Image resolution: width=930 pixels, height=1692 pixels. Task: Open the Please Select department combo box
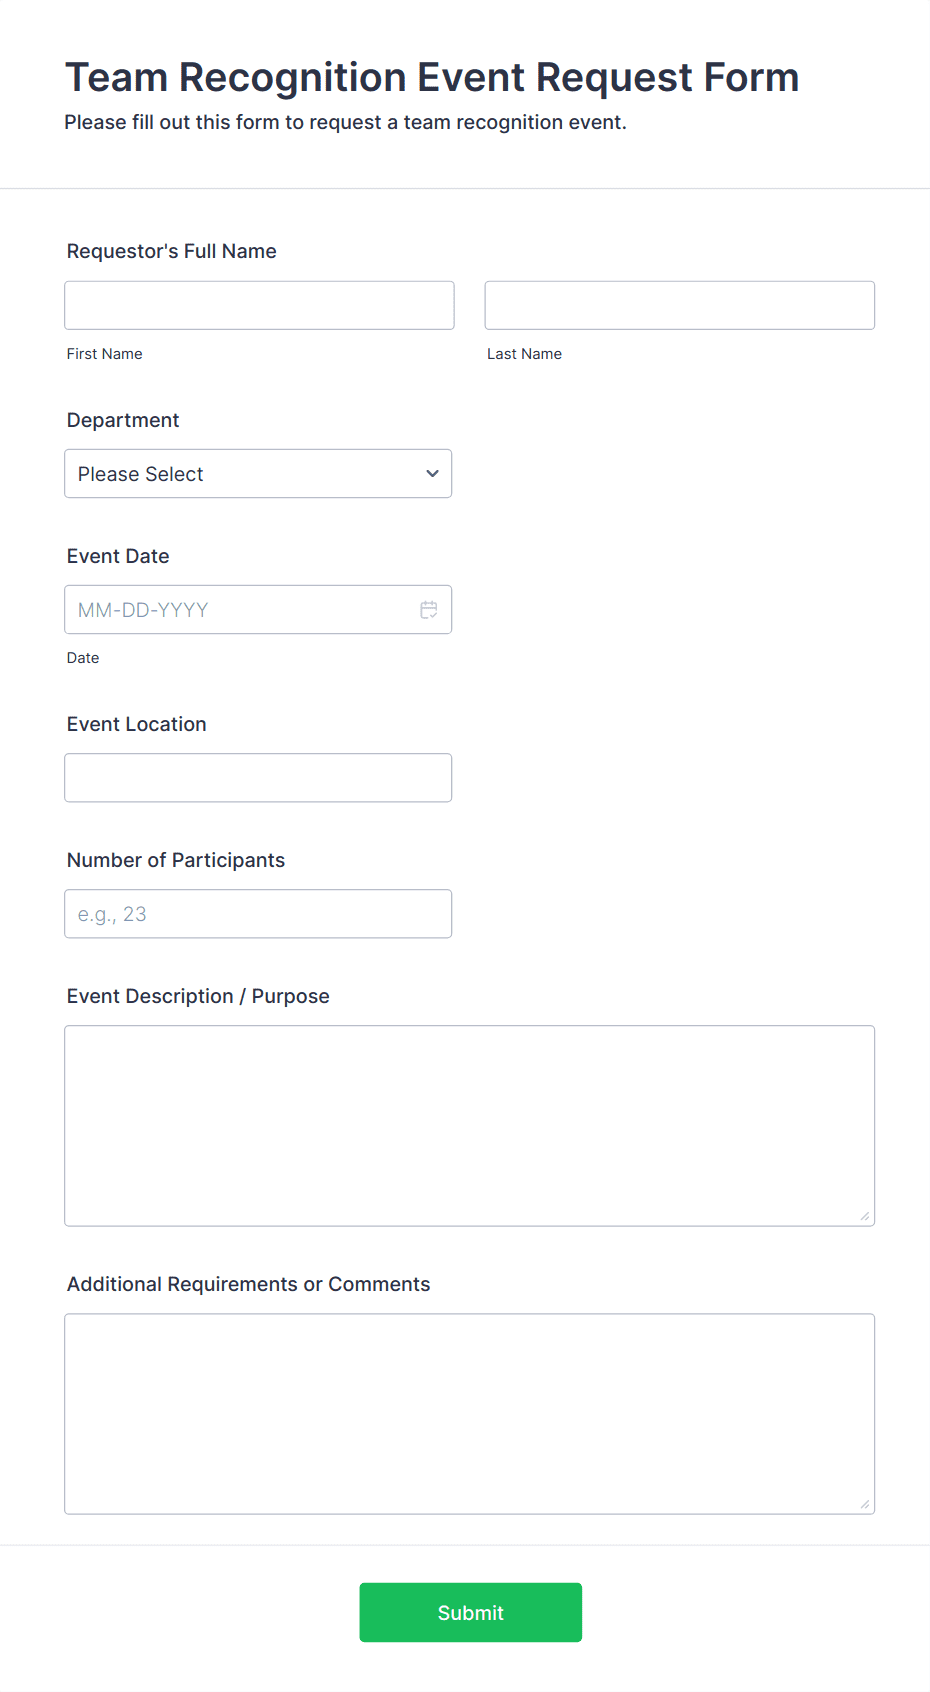pos(240,474)
